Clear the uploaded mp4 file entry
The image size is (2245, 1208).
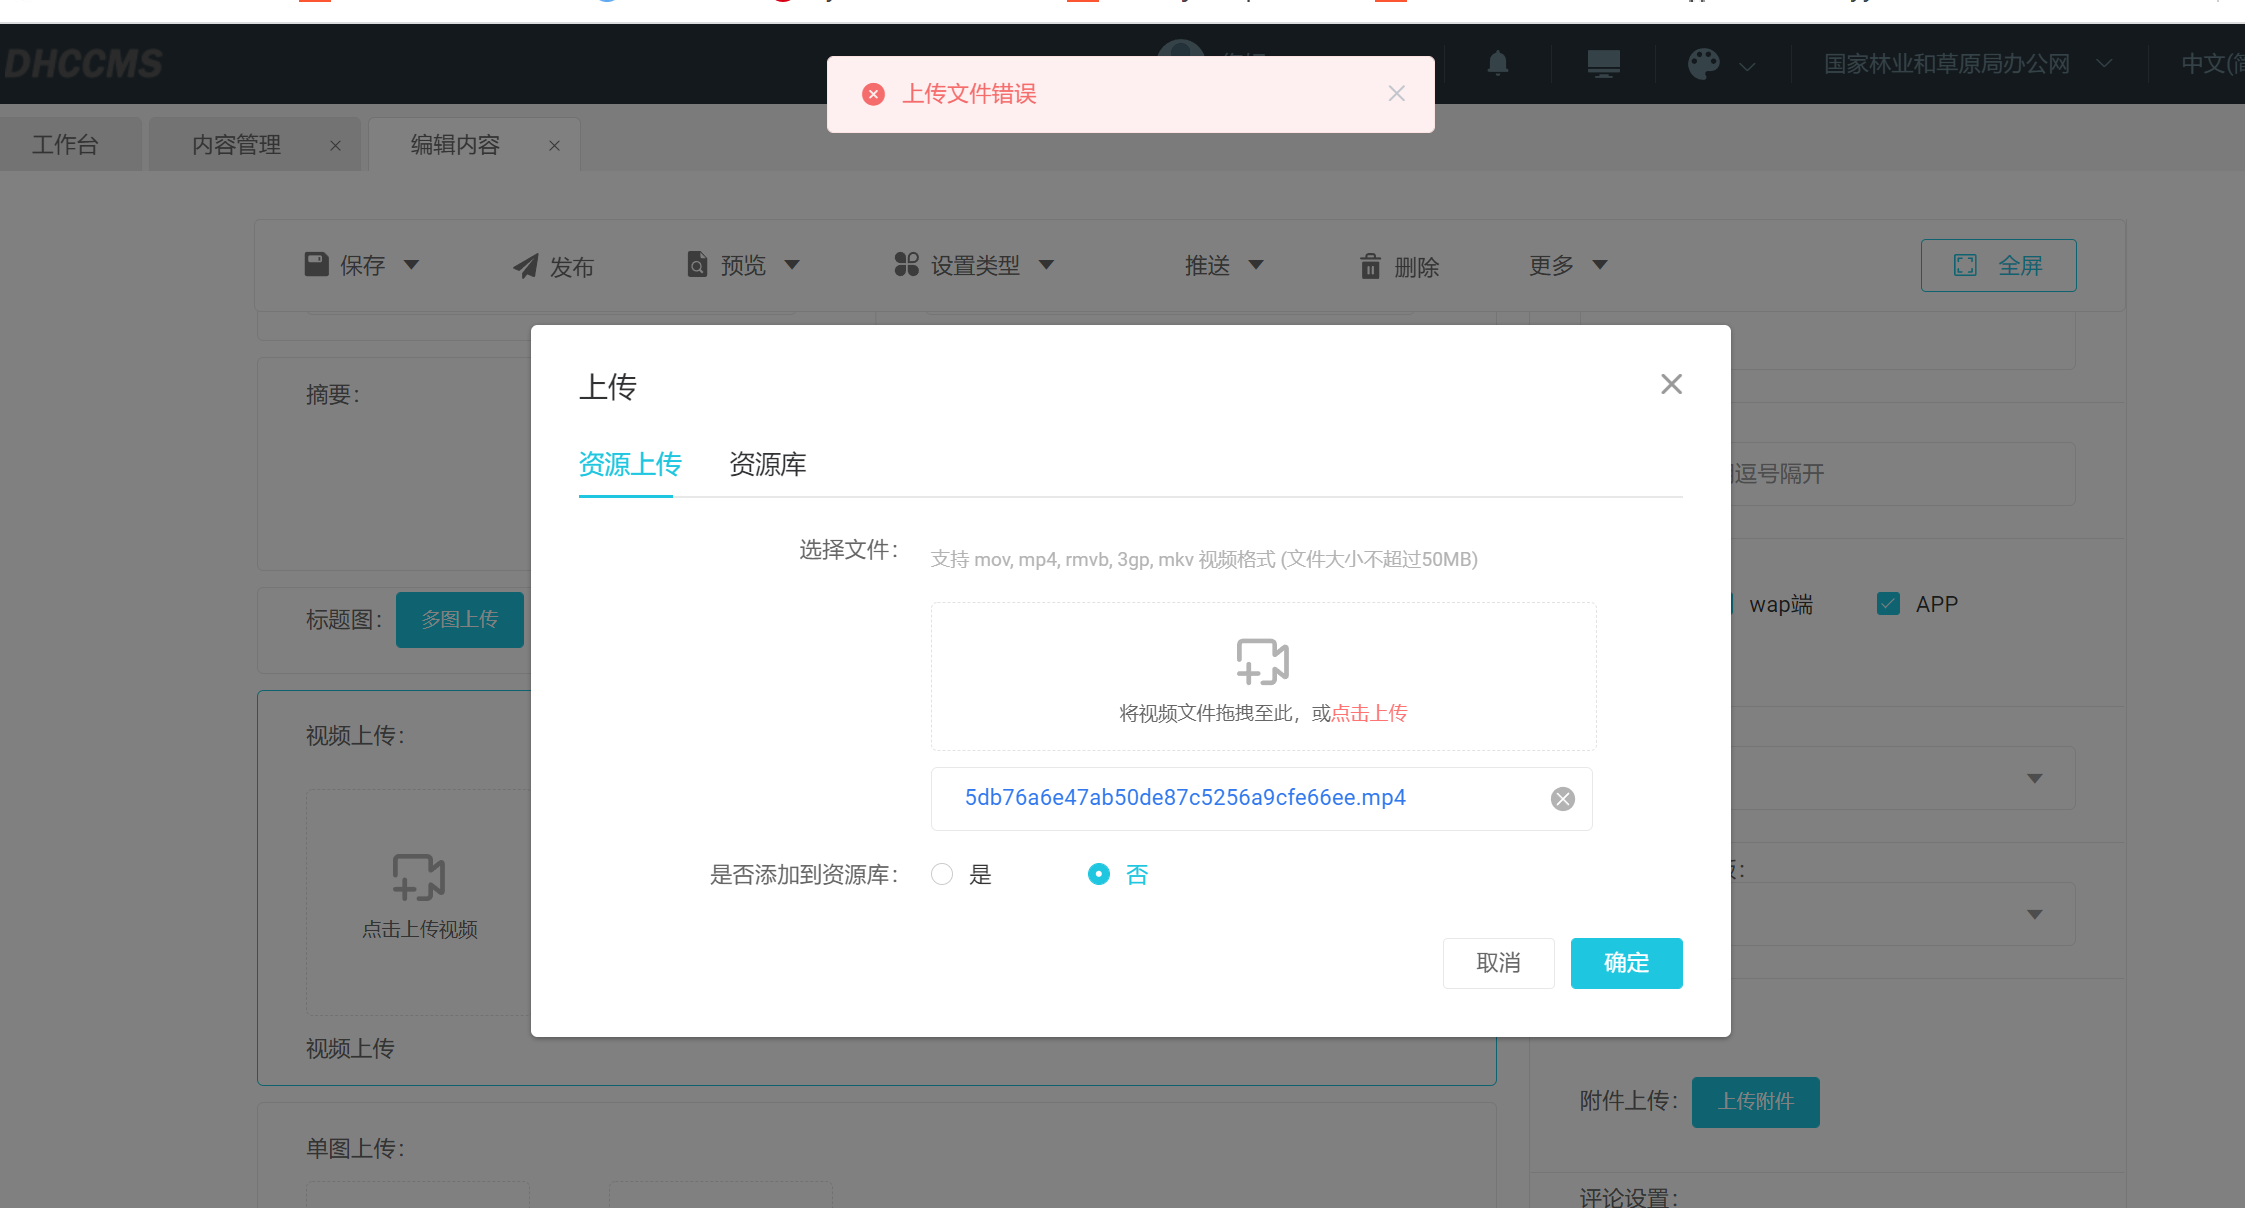[1562, 798]
